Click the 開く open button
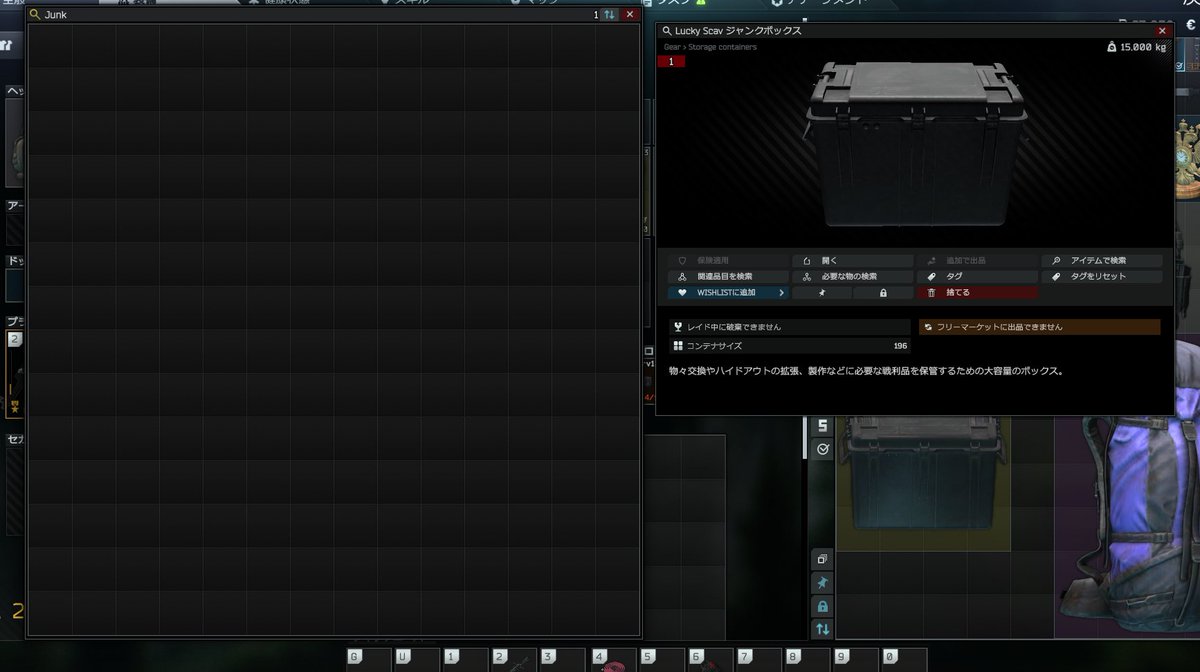The height and width of the screenshot is (672, 1200). (851, 260)
